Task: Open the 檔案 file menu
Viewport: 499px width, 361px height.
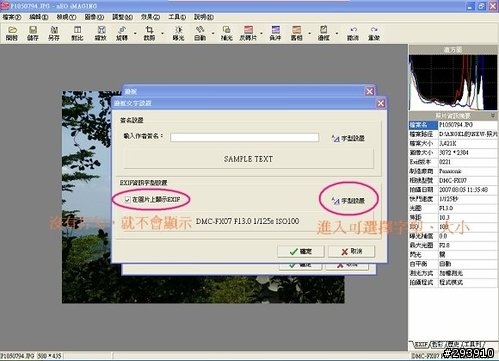Action: tap(12, 17)
